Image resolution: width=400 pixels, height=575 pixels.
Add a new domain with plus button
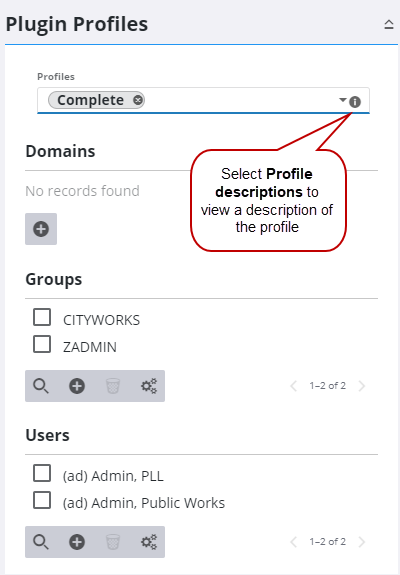click(x=41, y=229)
